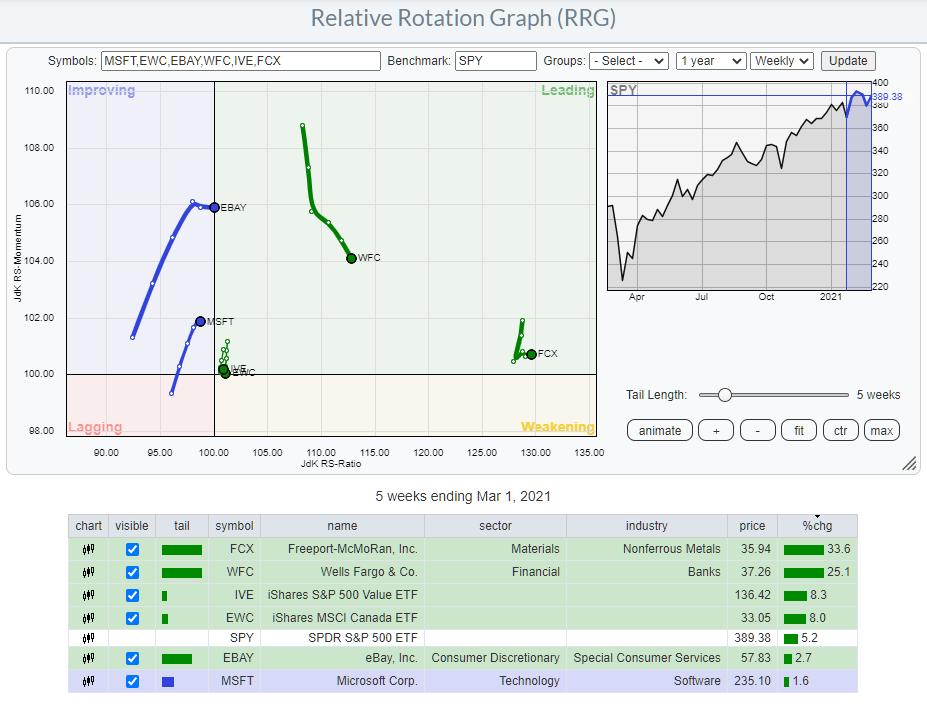Image resolution: width=927 pixels, height=713 pixels.
Task: Open the chart icon for FCX row
Action: [88, 549]
